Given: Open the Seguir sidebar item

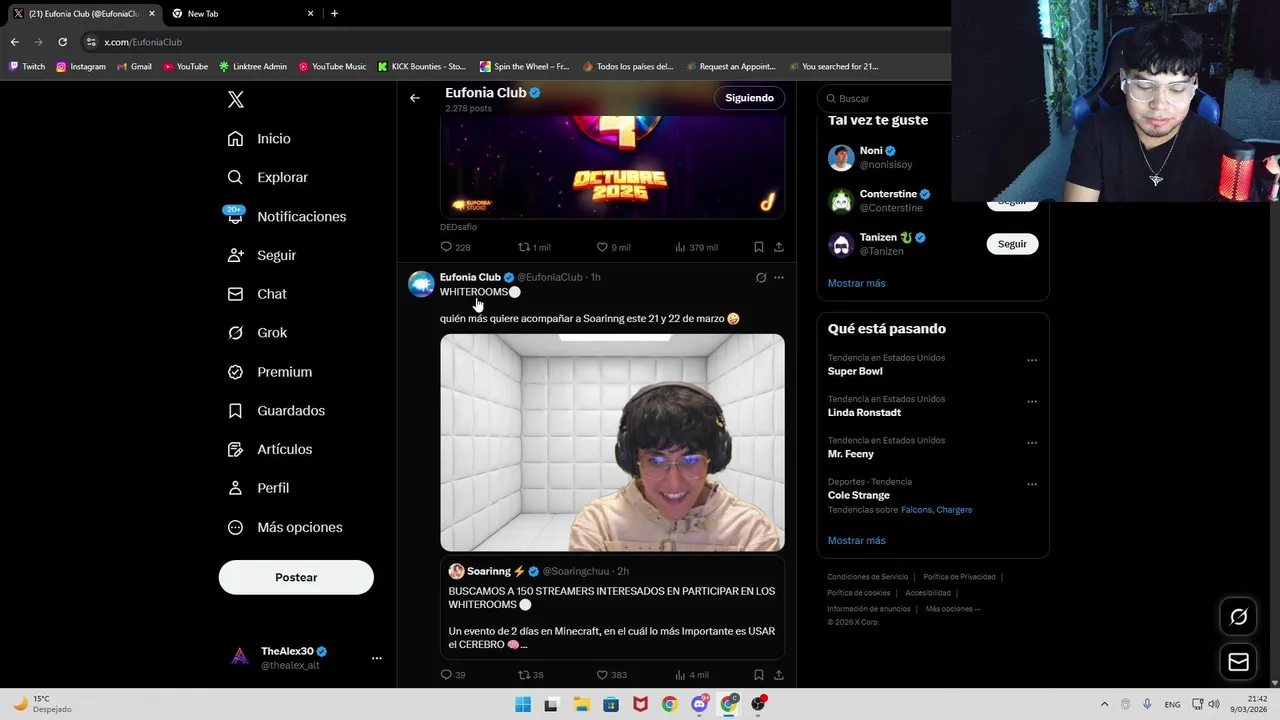Looking at the screenshot, I should [x=261, y=255].
